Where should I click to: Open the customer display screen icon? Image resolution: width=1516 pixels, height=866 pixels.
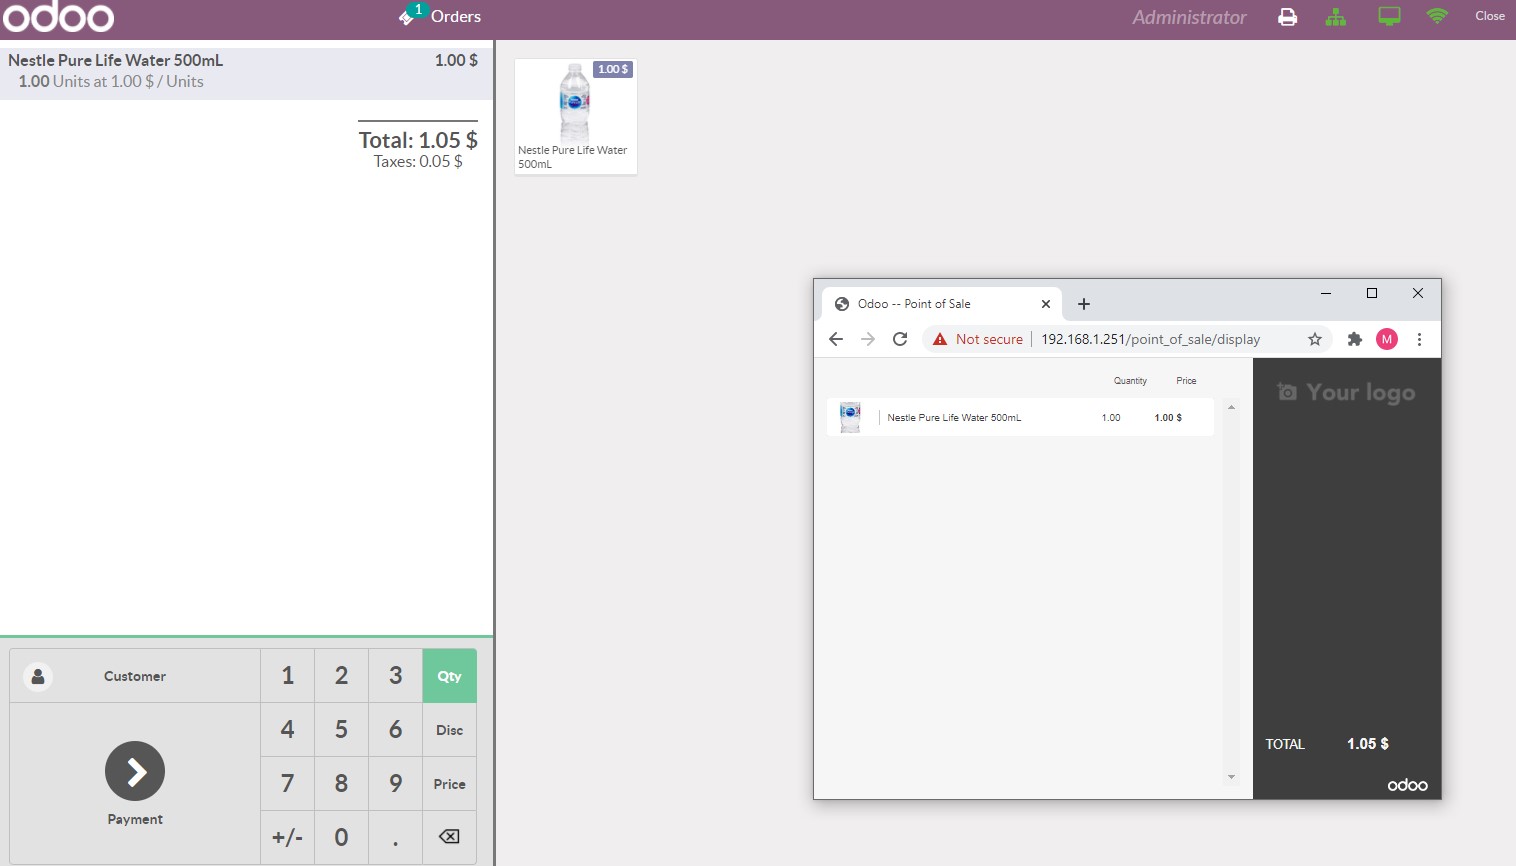[1388, 16]
